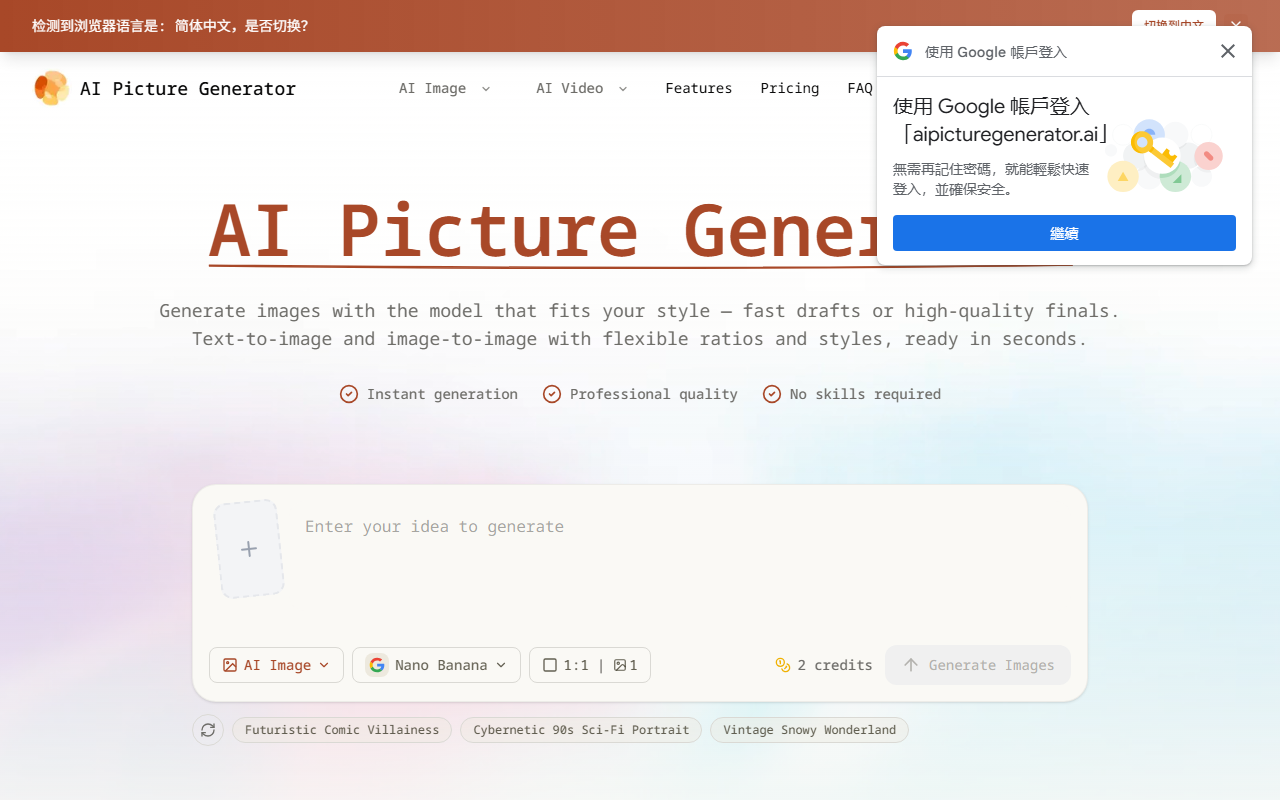The width and height of the screenshot is (1280, 800).
Task: Click the 'Text-to-image and image-to-image' subtitle line
Action: (639, 339)
